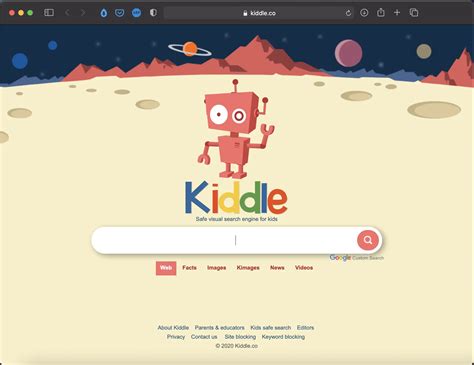Open the blue speech bubble extension

point(136,13)
